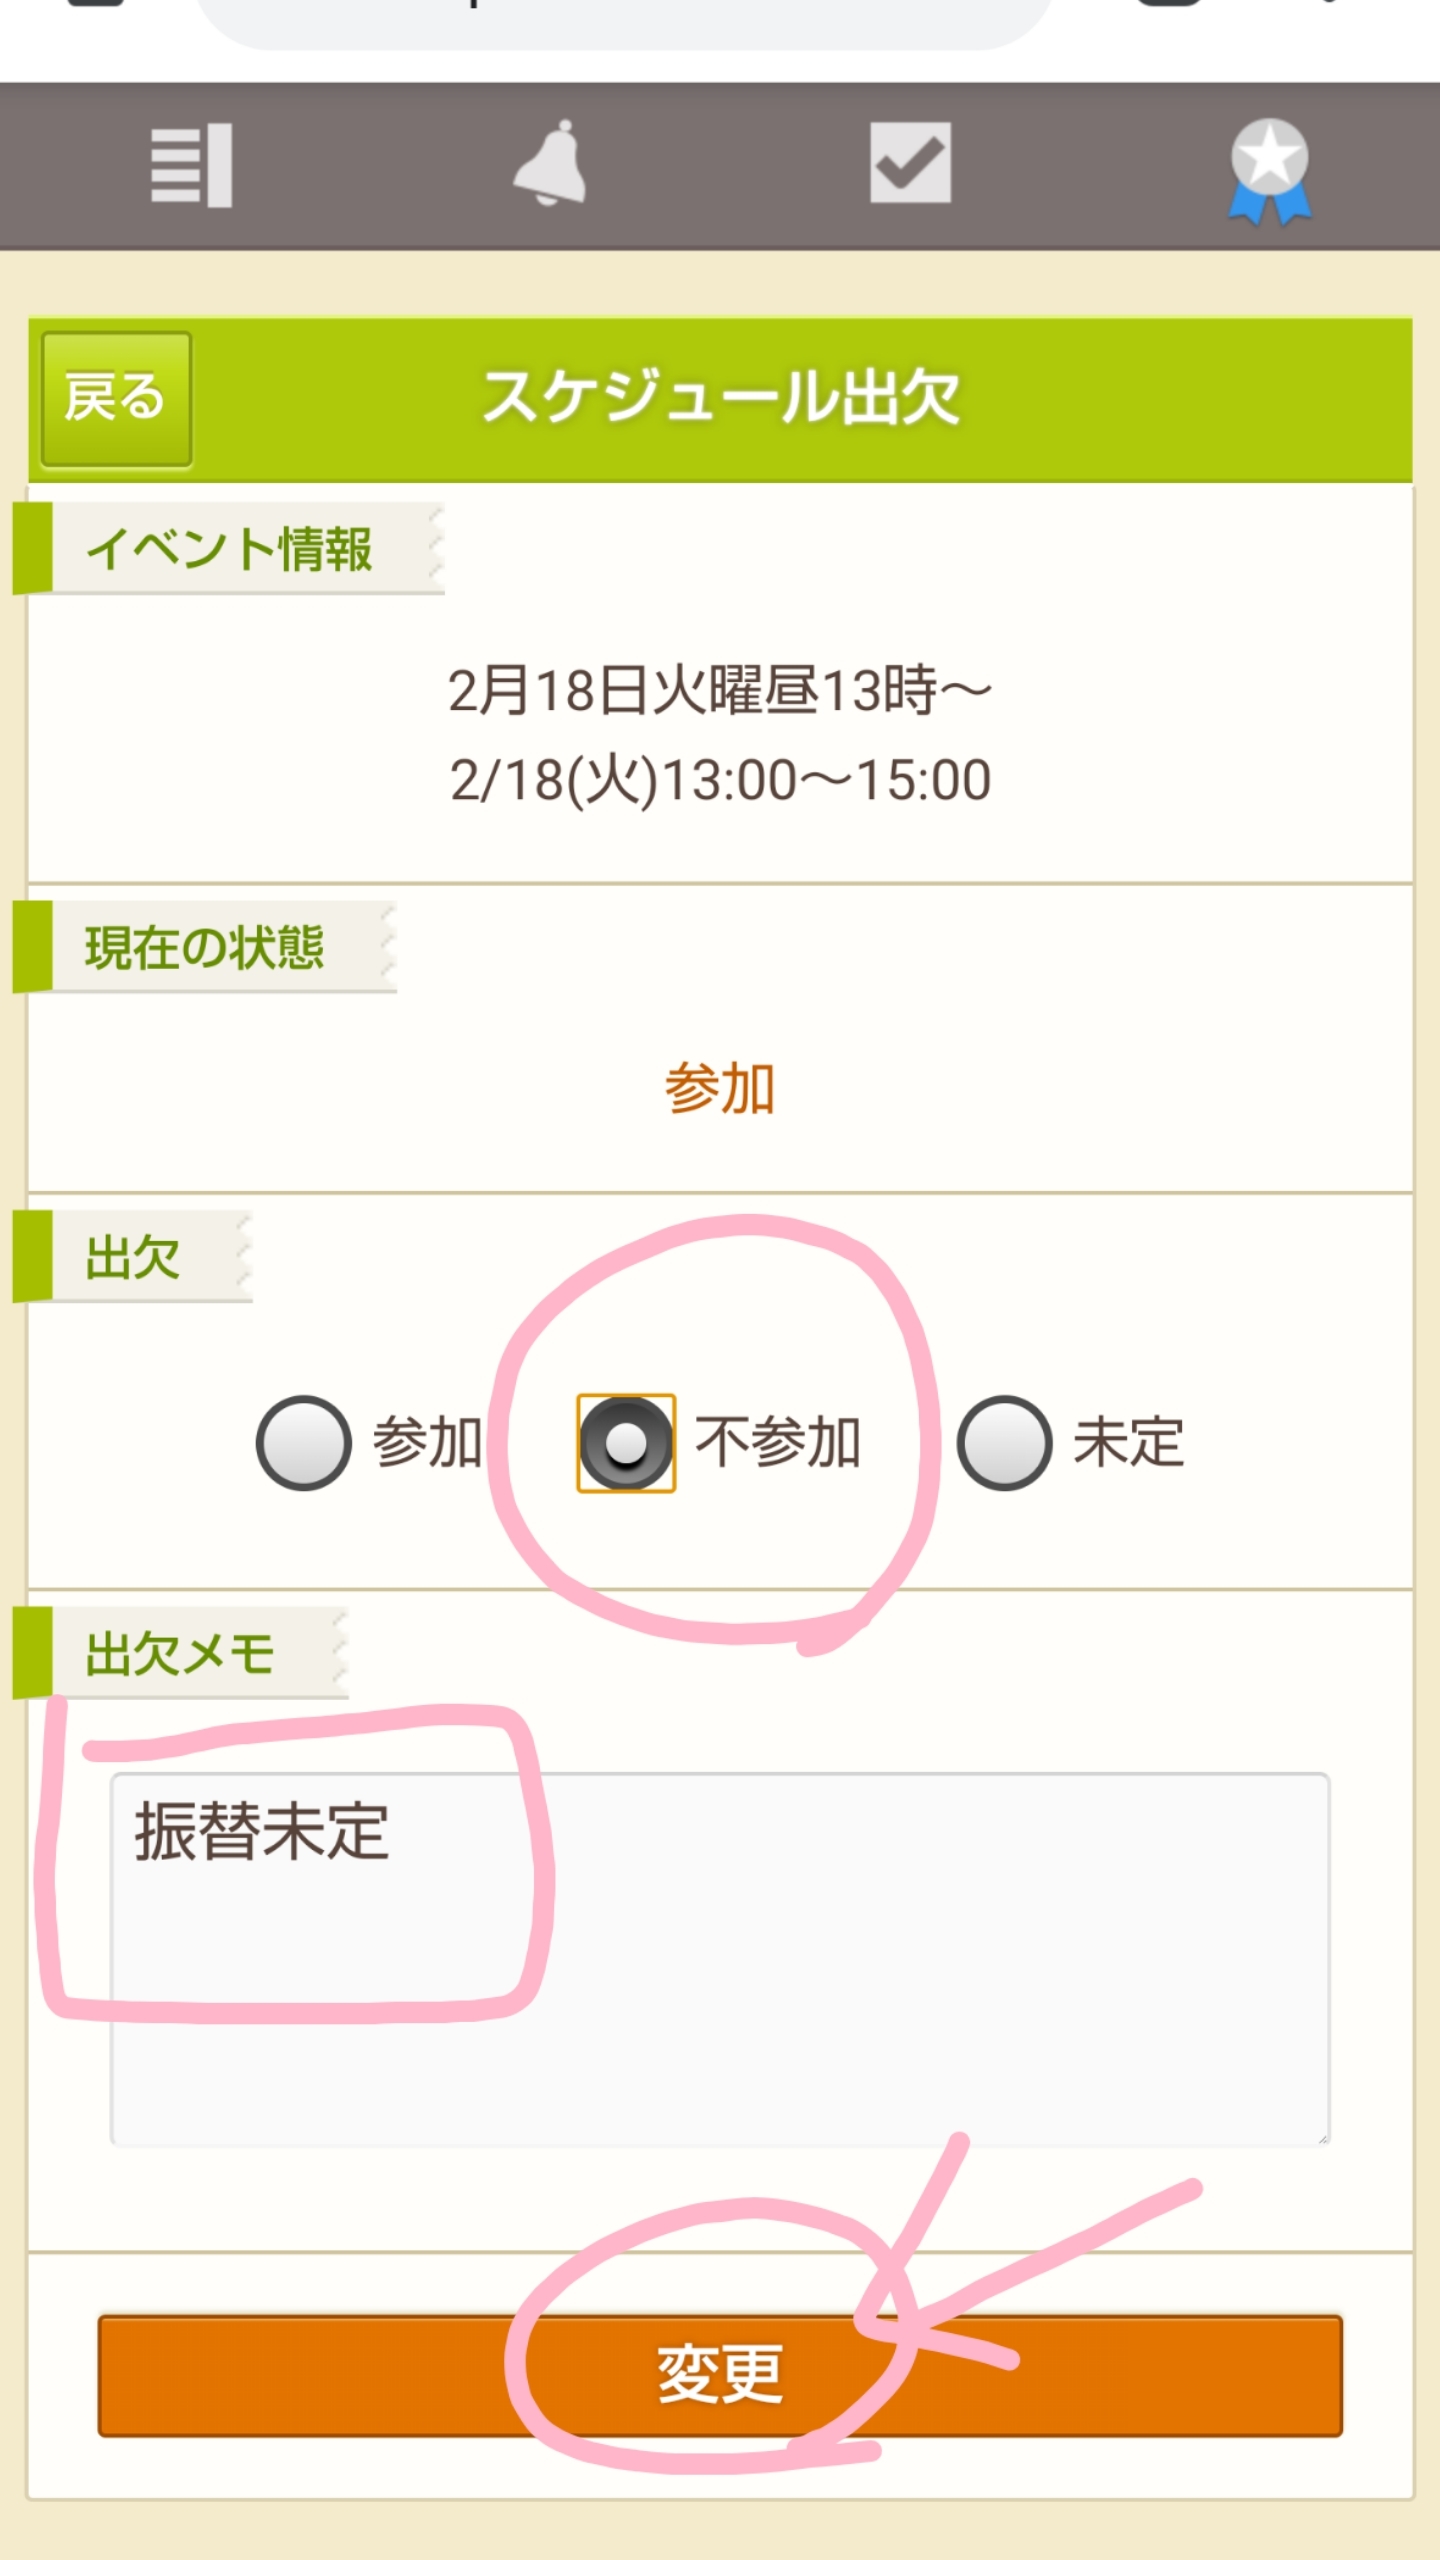The height and width of the screenshot is (2560, 1440).
Task: Open notifications with the bell icon
Action: (x=550, y=163)
